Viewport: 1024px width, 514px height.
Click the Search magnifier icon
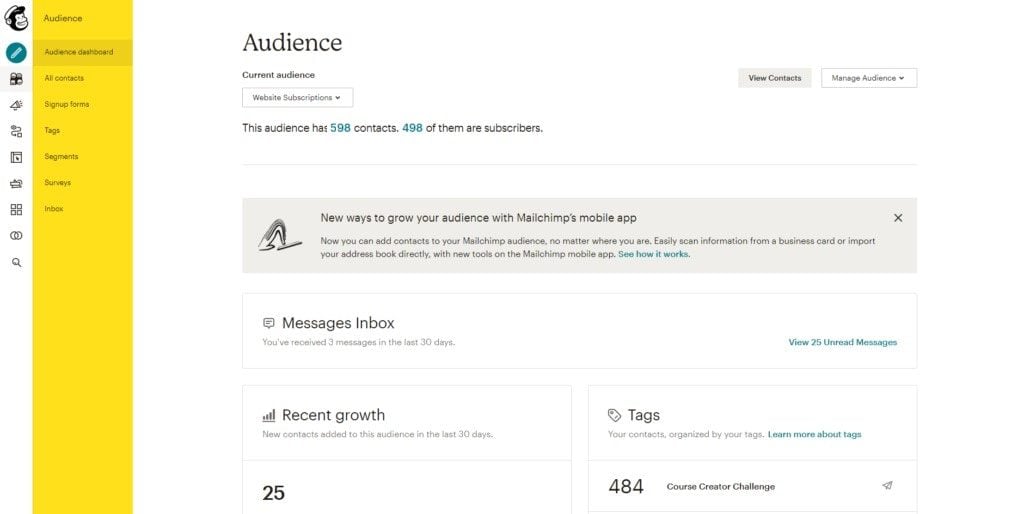(16, 262)
